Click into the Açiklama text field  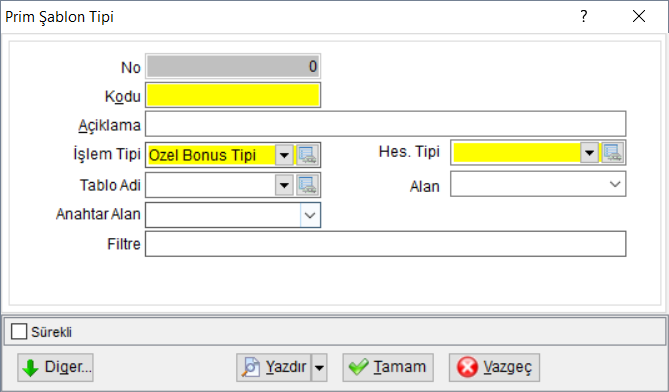(386, 124)
